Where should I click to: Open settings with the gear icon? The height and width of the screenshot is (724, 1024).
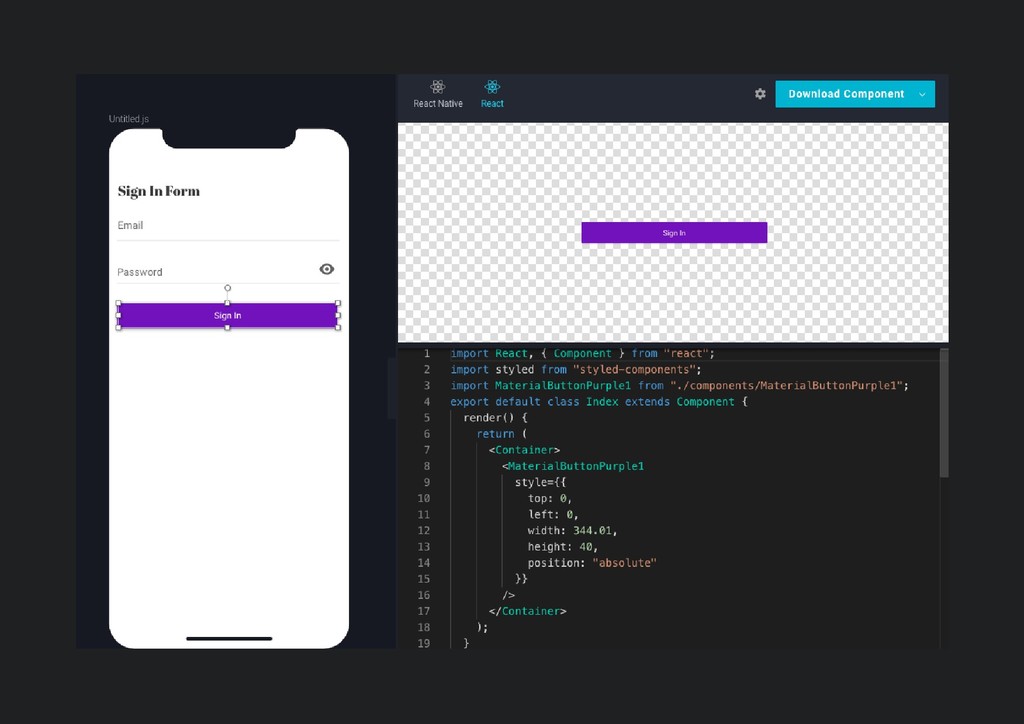point(760,94)
